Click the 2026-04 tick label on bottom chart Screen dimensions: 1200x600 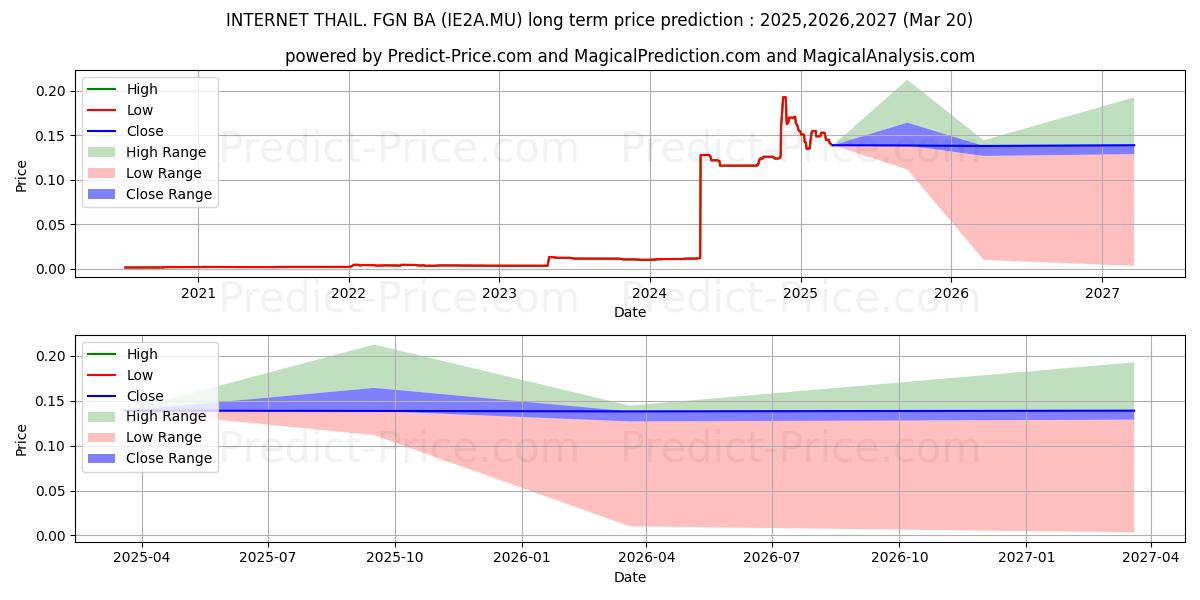point(647,558)
